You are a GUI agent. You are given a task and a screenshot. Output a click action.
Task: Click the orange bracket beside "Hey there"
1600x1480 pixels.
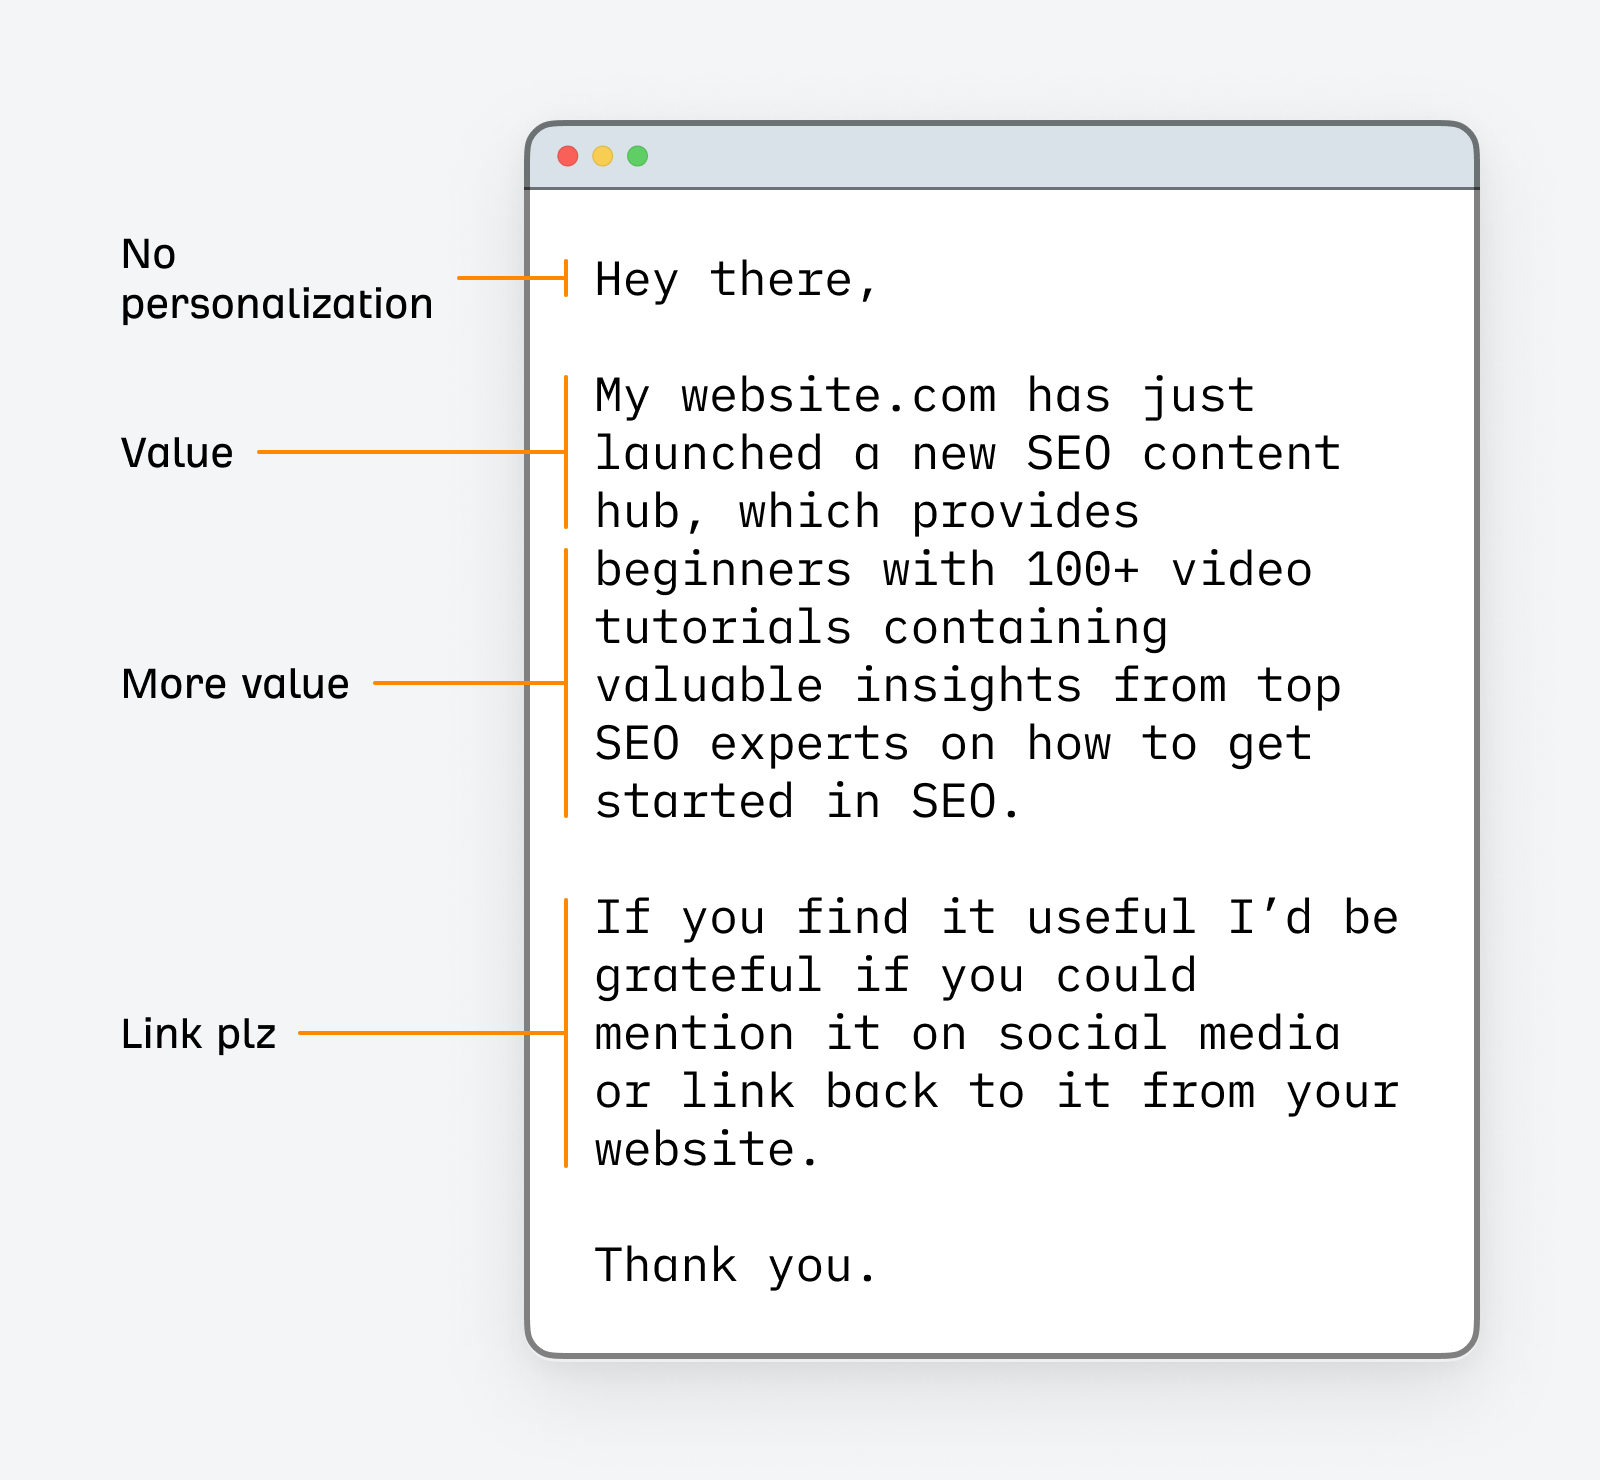[566, 278]
